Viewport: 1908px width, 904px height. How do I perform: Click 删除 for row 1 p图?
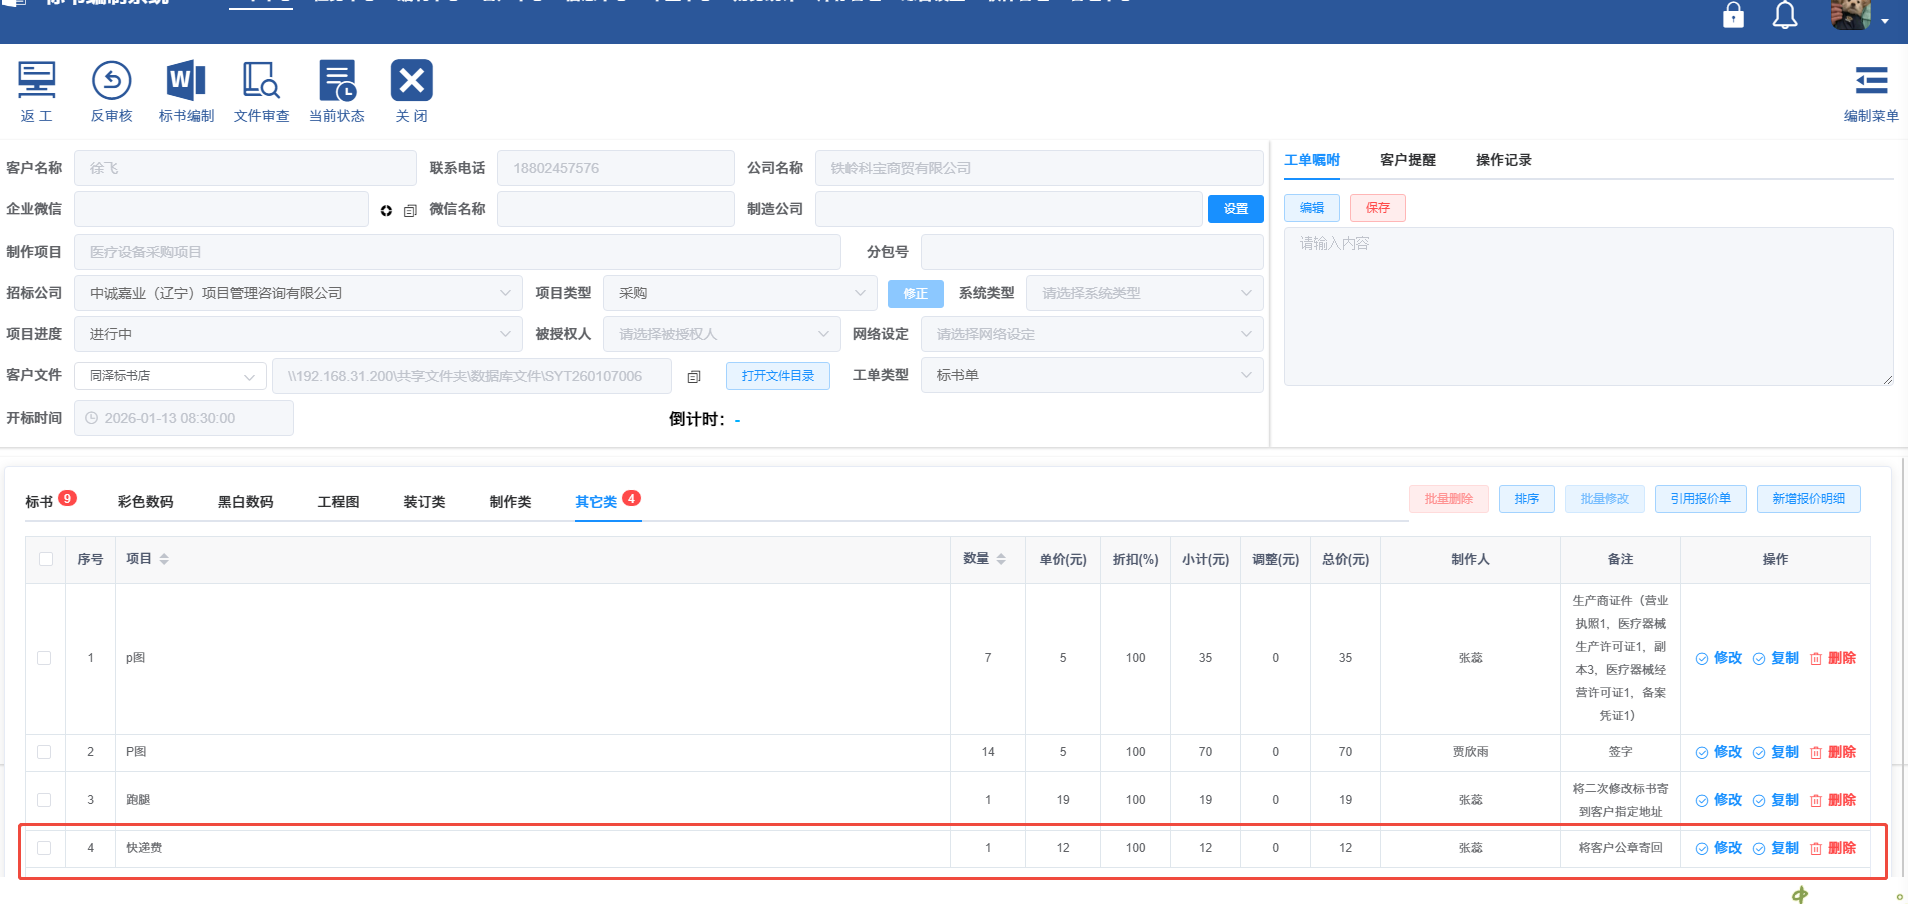point(1833,658)
